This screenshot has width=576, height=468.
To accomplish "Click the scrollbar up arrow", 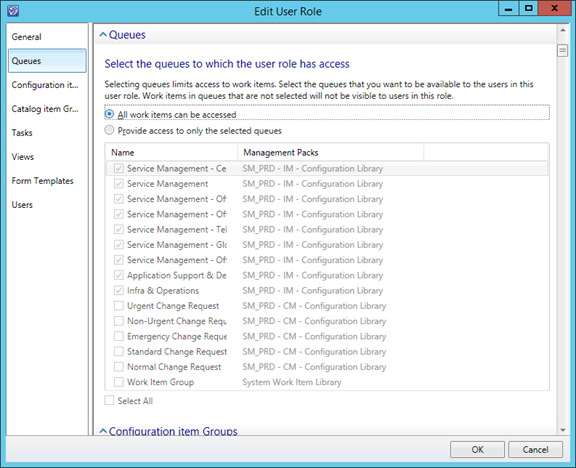I will [562, 30].
